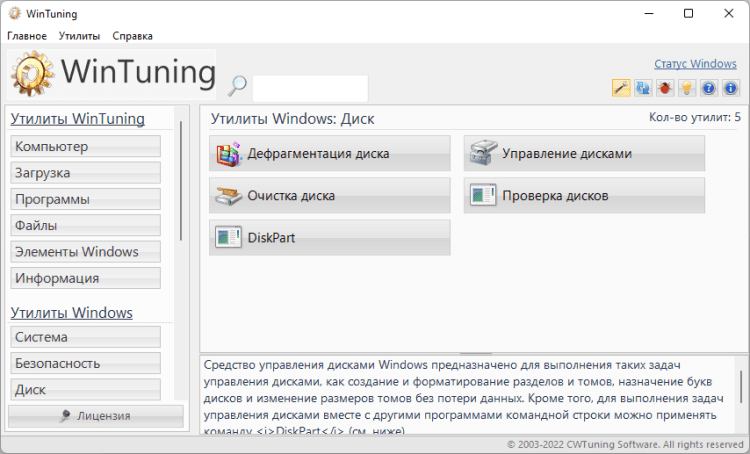This screenshot has height=454, width=750.
Task: Launch the DiskPart utility
Action: click(330, 237)
